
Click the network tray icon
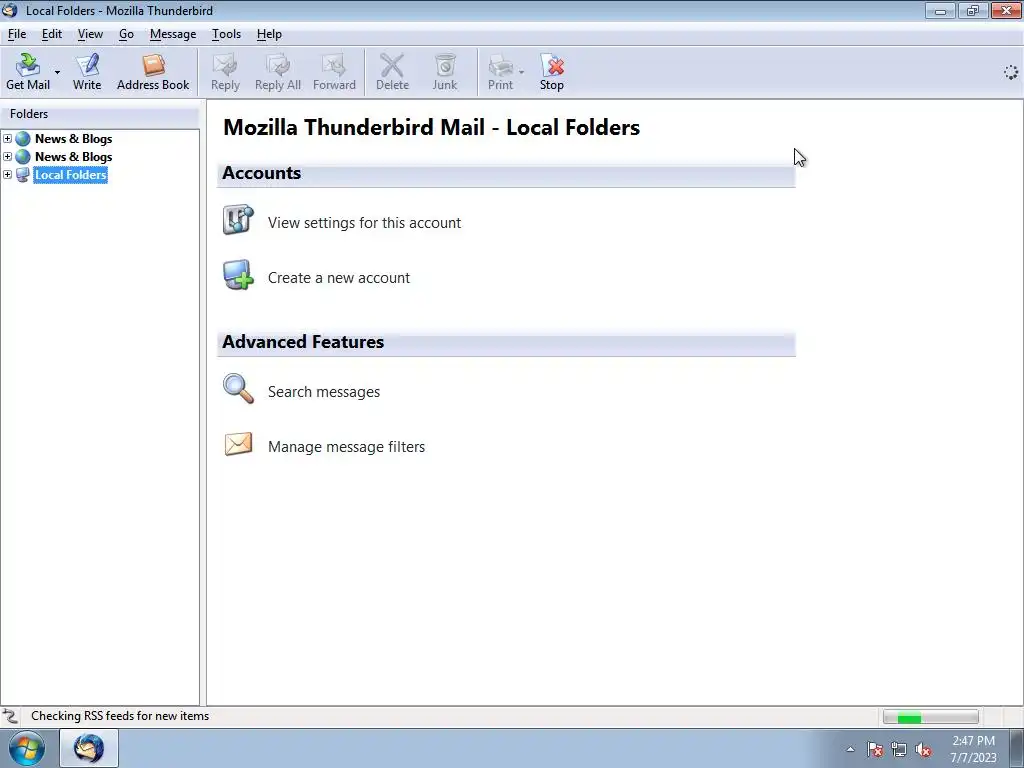pos(899,749)
